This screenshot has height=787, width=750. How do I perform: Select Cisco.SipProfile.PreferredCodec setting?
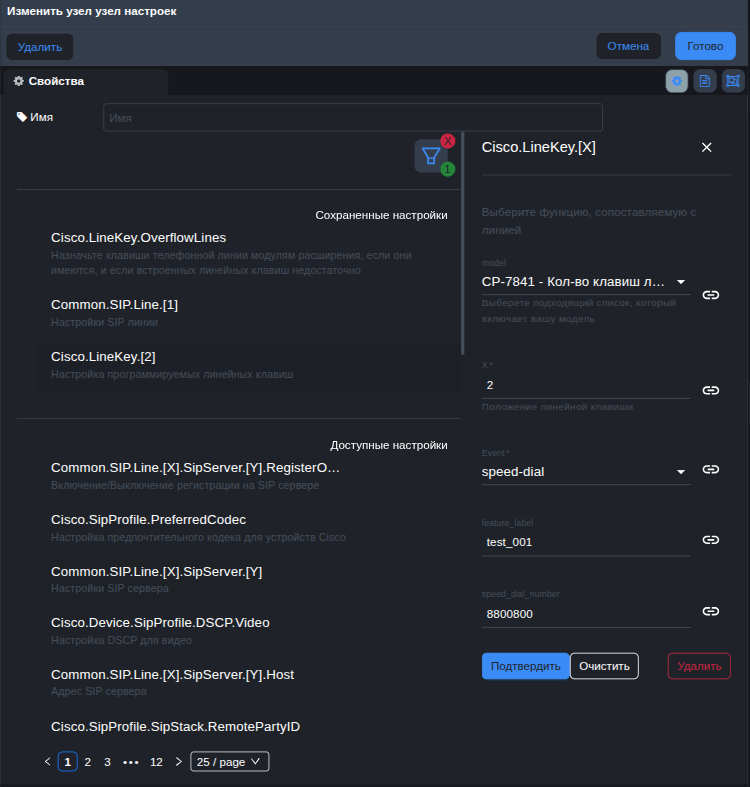tap(148, 520)
